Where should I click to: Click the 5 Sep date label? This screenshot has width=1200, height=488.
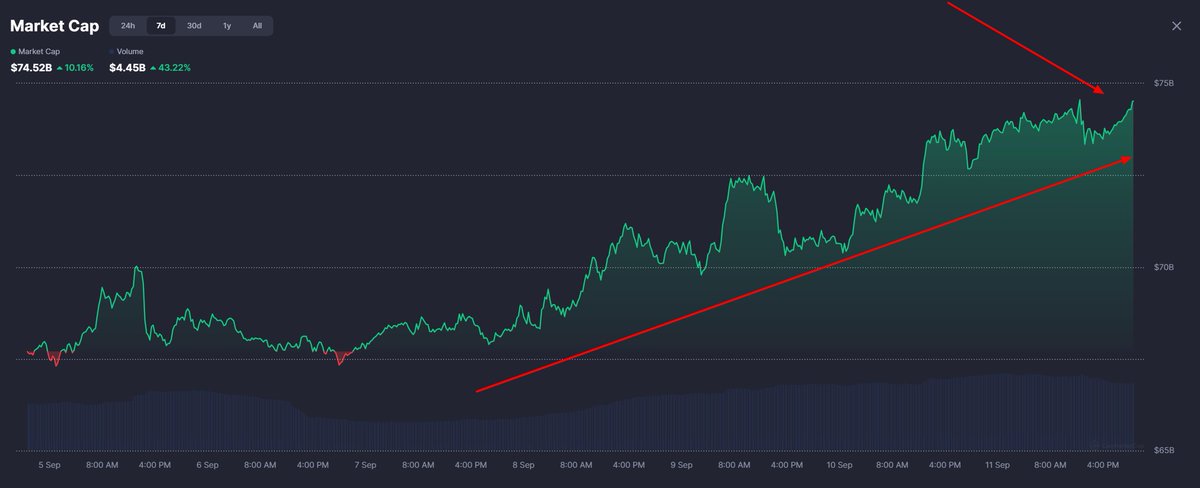coord(50,465)
